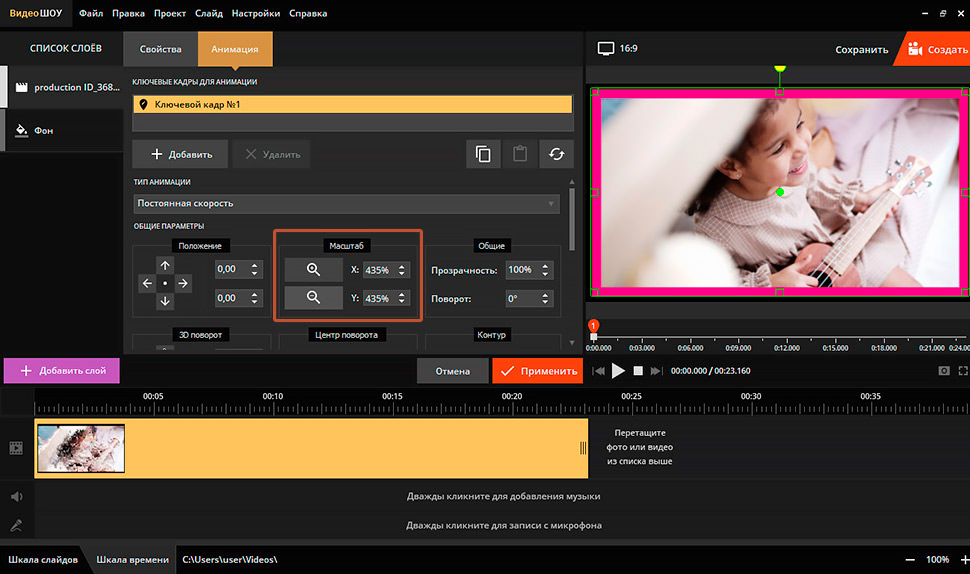
Task: Increase the scale X value stepper
Action: pos(402,266)
